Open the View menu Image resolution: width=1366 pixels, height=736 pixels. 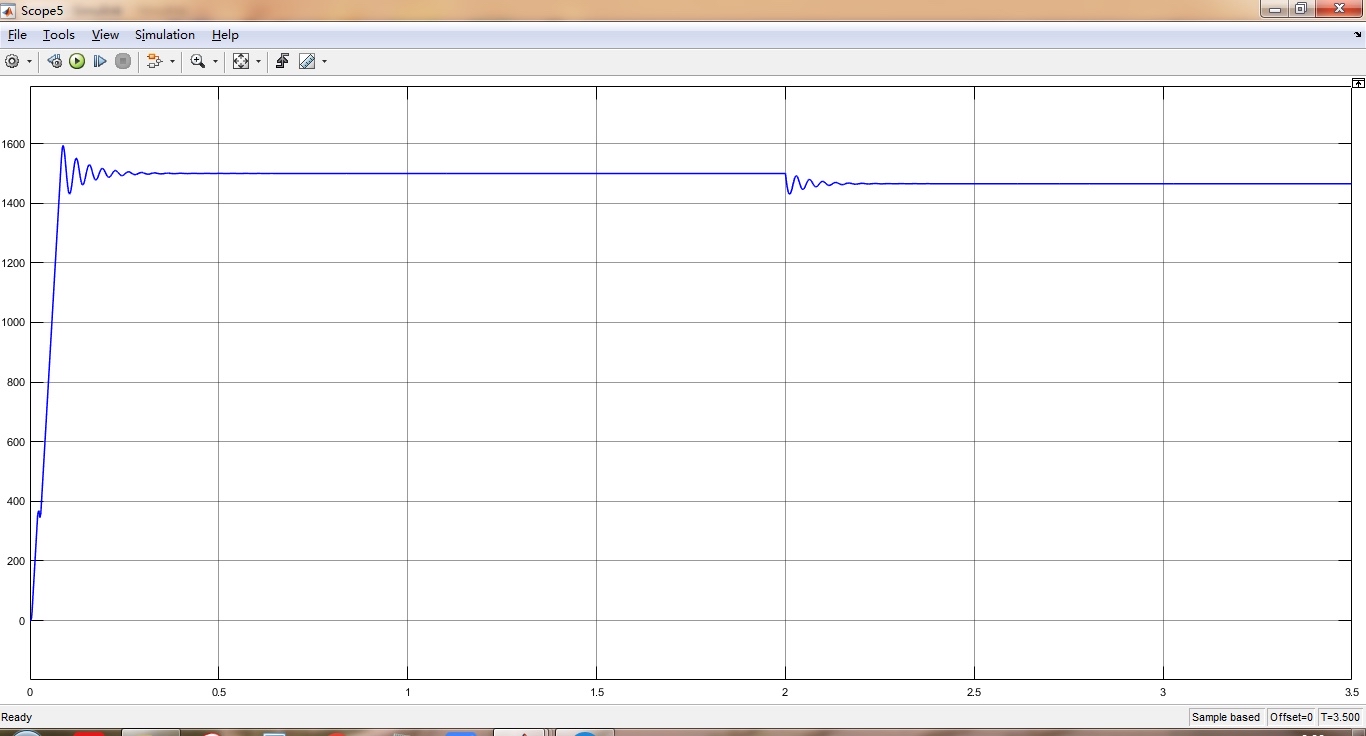click(x=105, y=35)
